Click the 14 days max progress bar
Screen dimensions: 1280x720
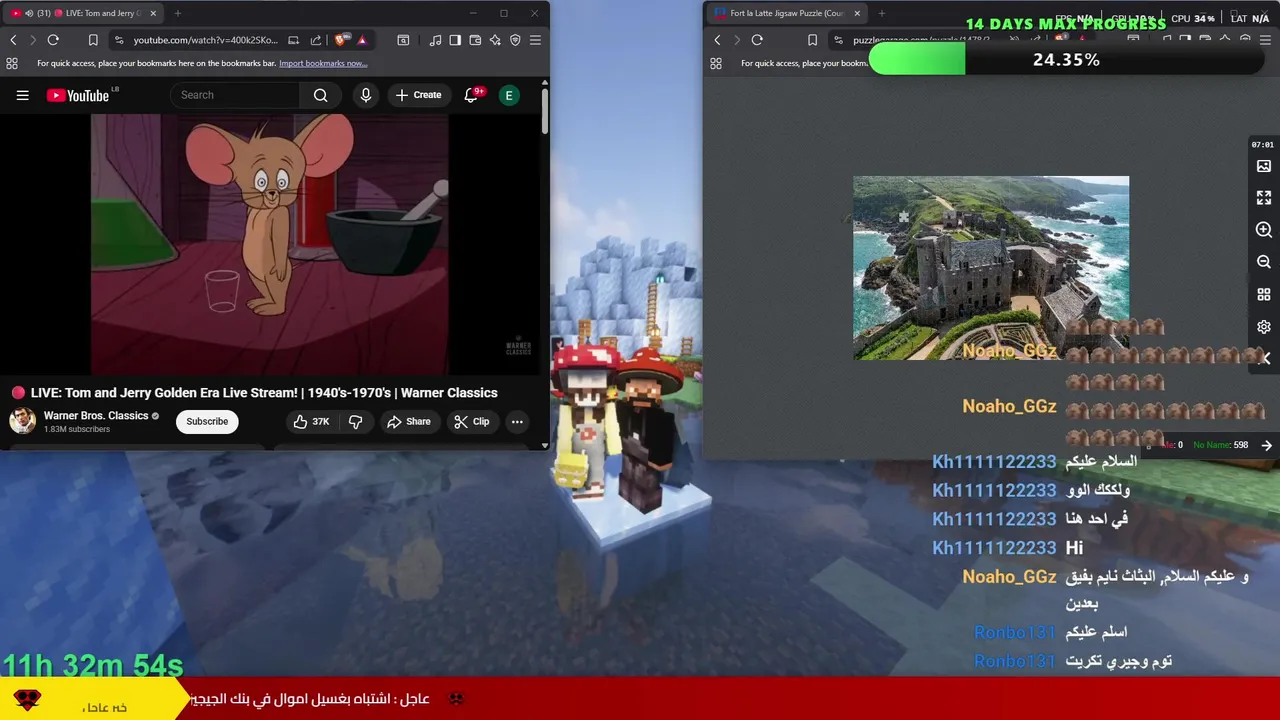point(1067,60)
